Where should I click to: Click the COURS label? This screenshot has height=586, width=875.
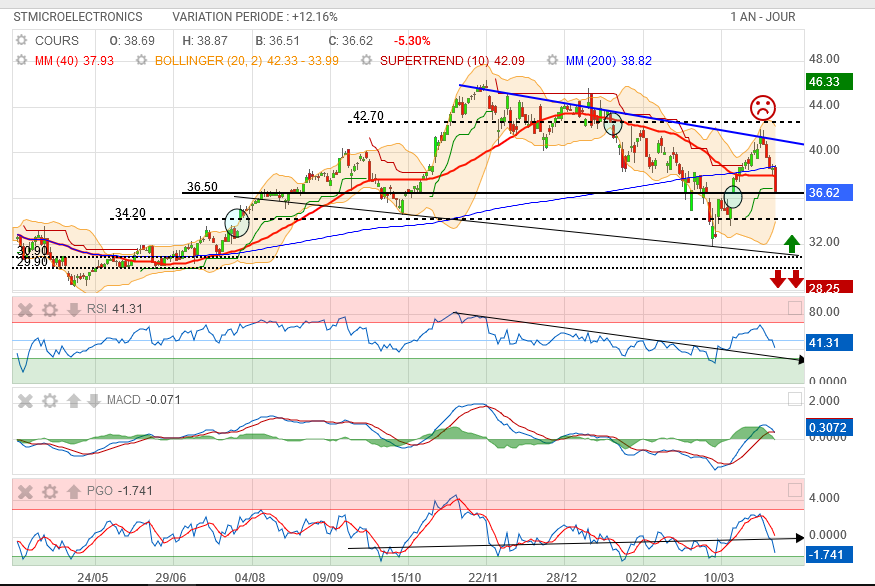57,41
